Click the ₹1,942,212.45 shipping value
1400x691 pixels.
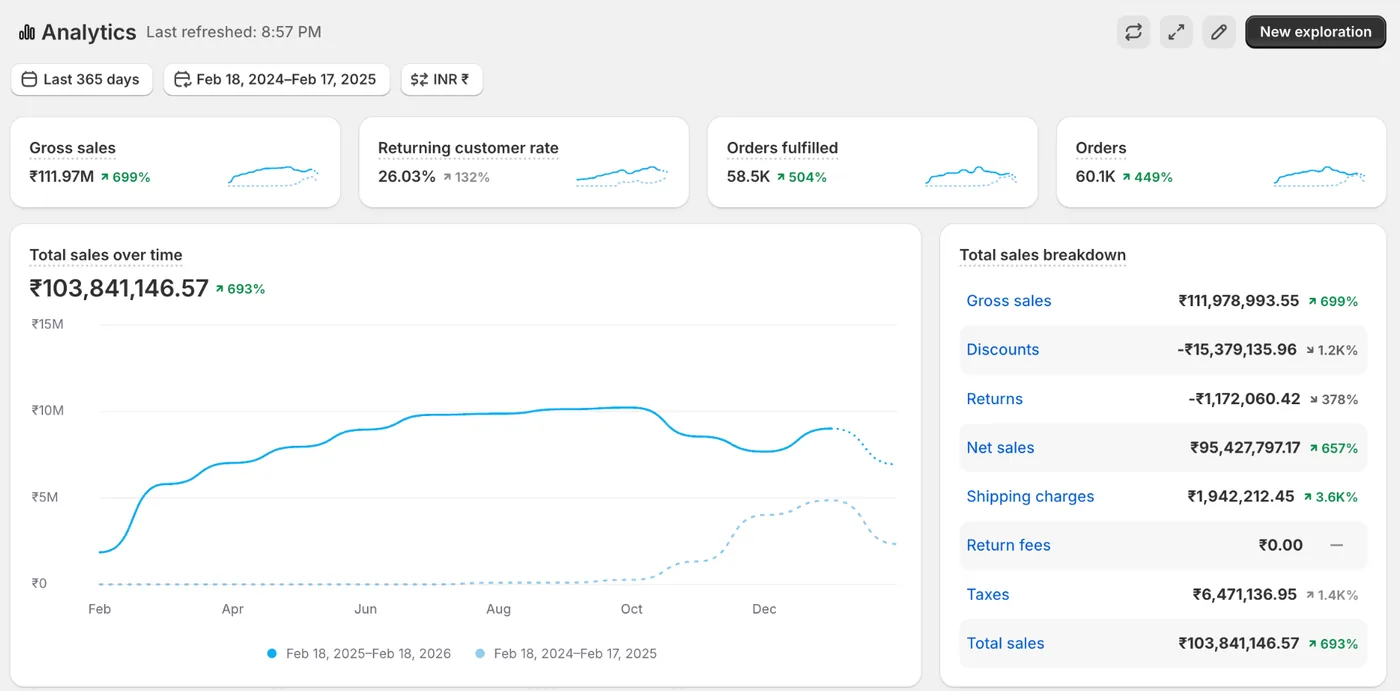(1241, 497)
